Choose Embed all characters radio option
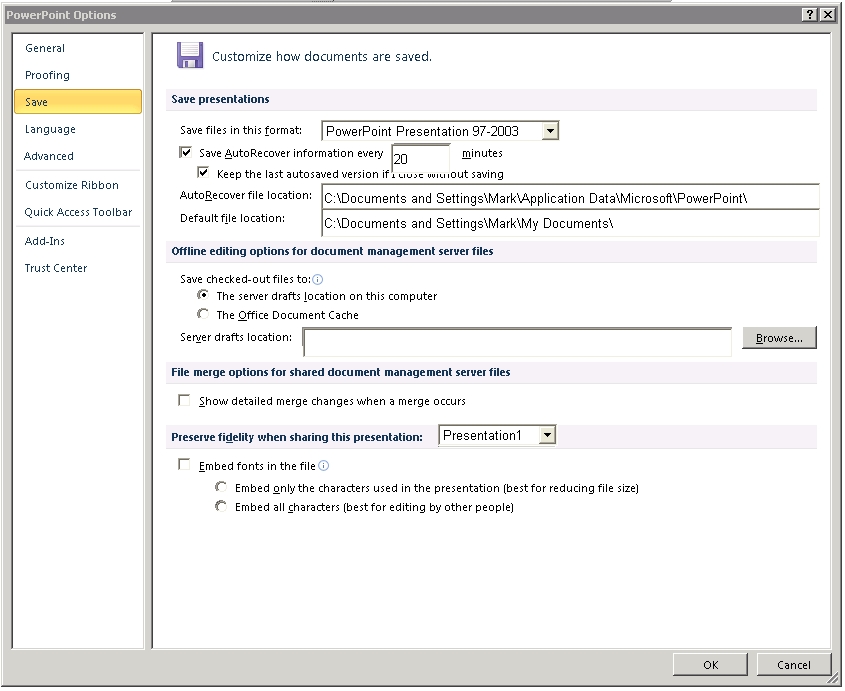This screenshot has width=845, height=691. (x=221, y=507)
